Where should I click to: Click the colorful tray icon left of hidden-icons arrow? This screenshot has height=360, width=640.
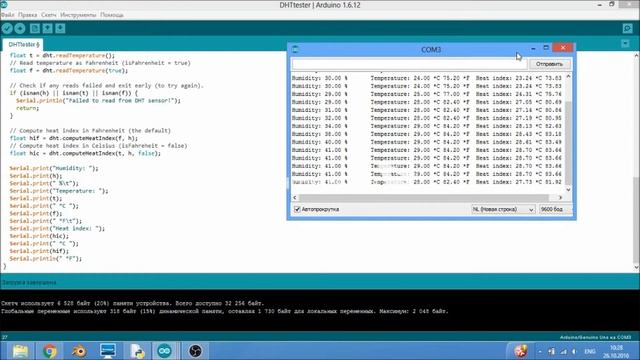[x=520, y=351]
